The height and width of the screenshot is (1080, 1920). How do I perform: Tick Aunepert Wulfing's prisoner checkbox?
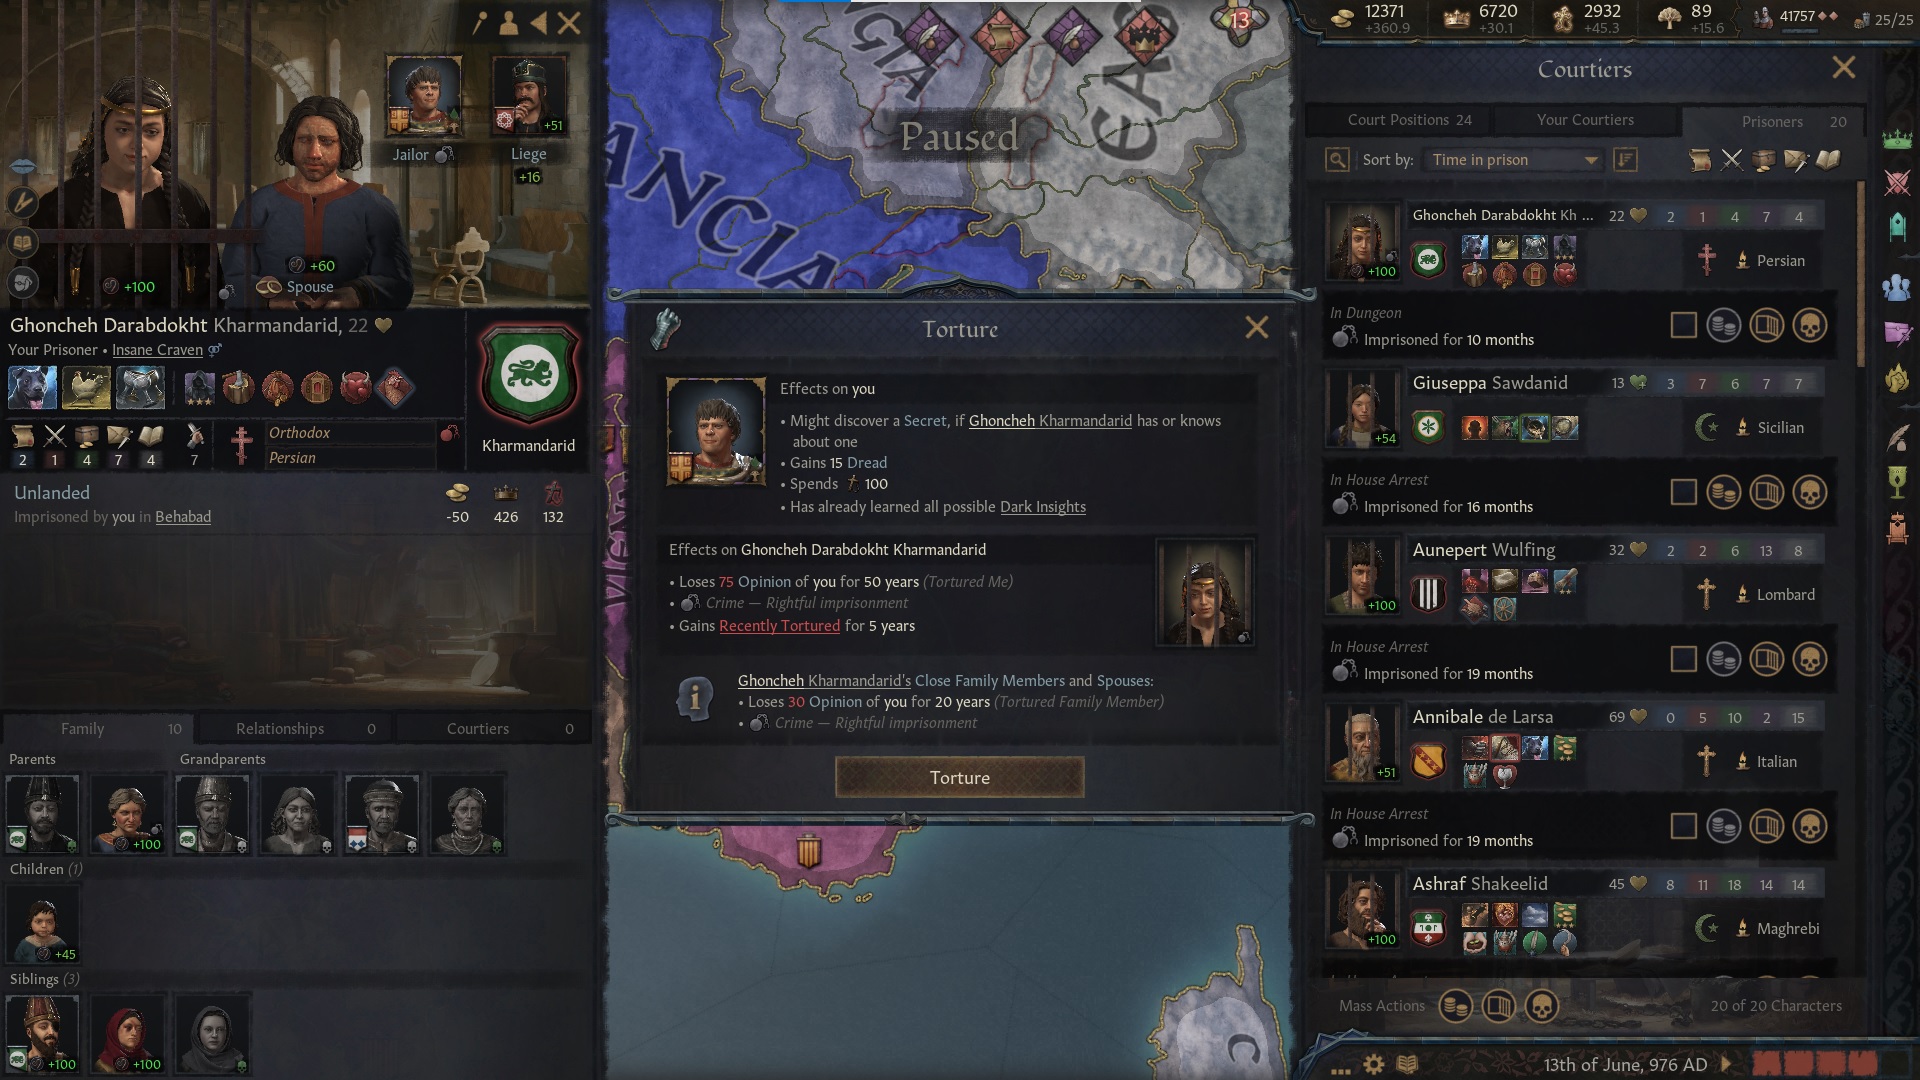1684,660
